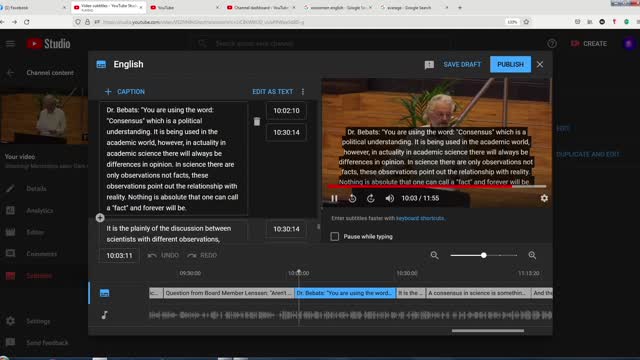Viewport: 640px width, 360px height.
Task: Rewind the video ten seconds
Action: click(353, 198)
